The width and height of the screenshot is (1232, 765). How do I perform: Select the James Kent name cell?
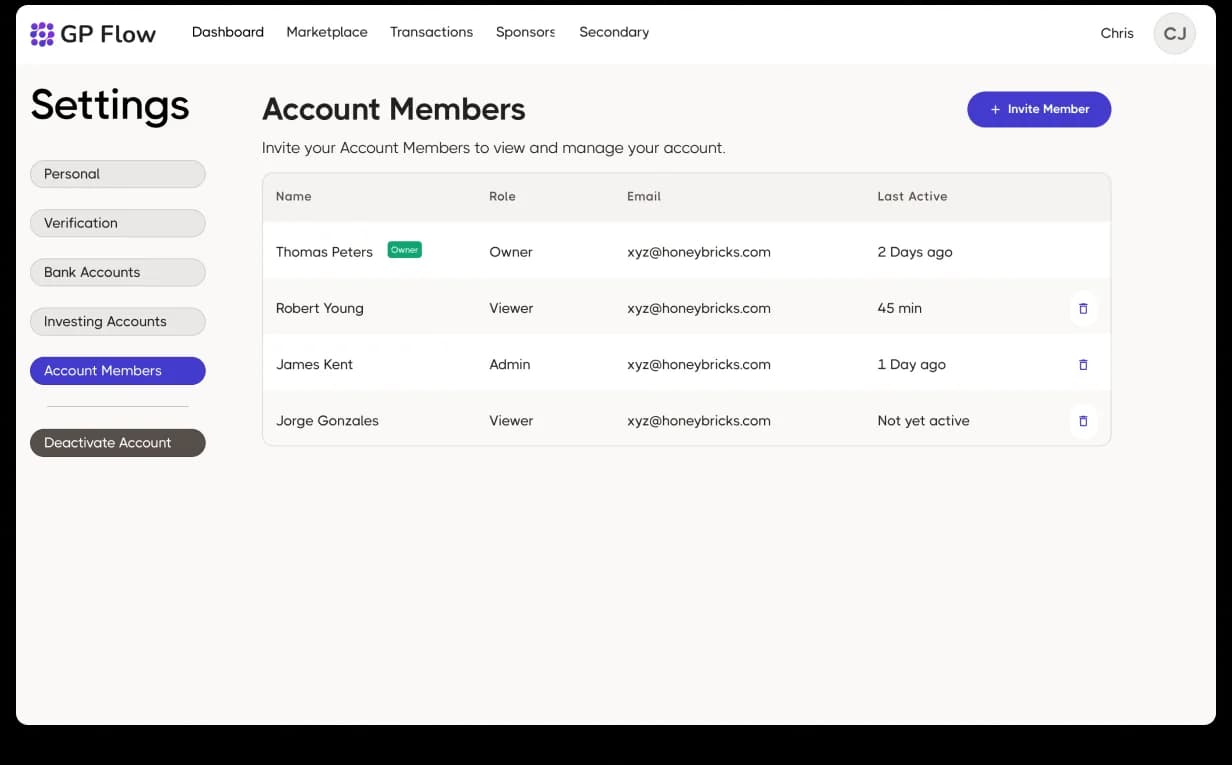[314, 364]
